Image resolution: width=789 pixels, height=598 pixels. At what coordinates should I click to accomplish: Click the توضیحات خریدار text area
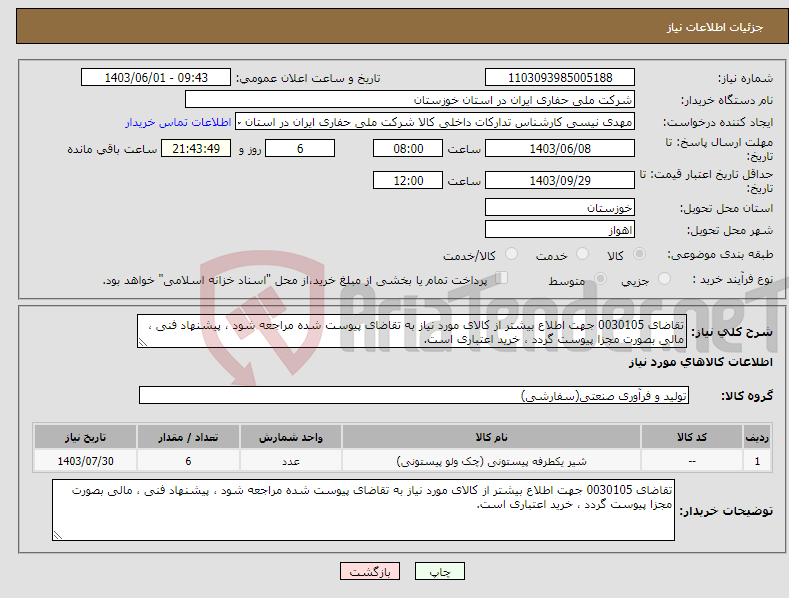[363, 510]
